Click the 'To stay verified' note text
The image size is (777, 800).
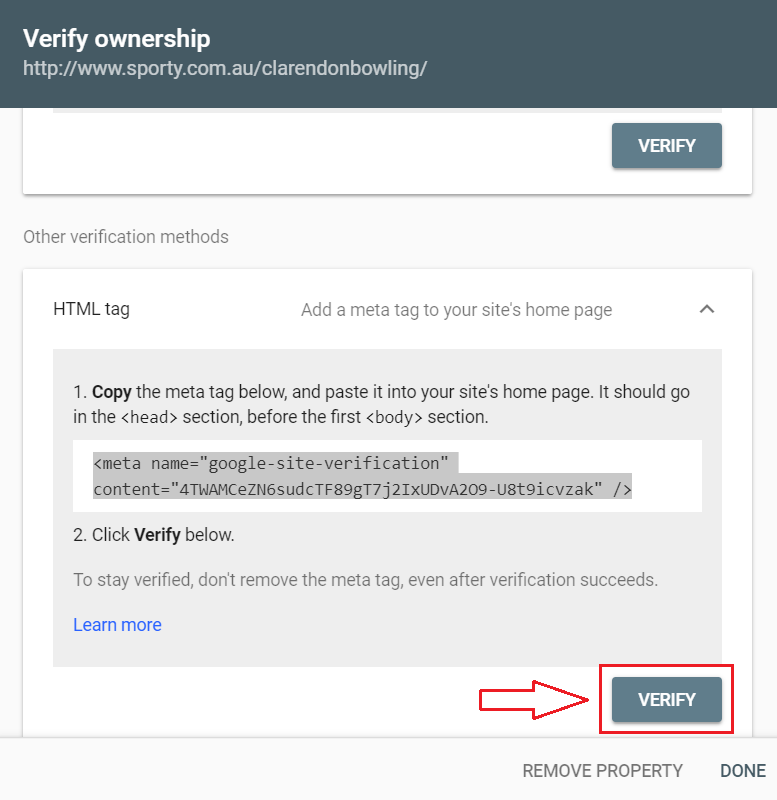366,580
